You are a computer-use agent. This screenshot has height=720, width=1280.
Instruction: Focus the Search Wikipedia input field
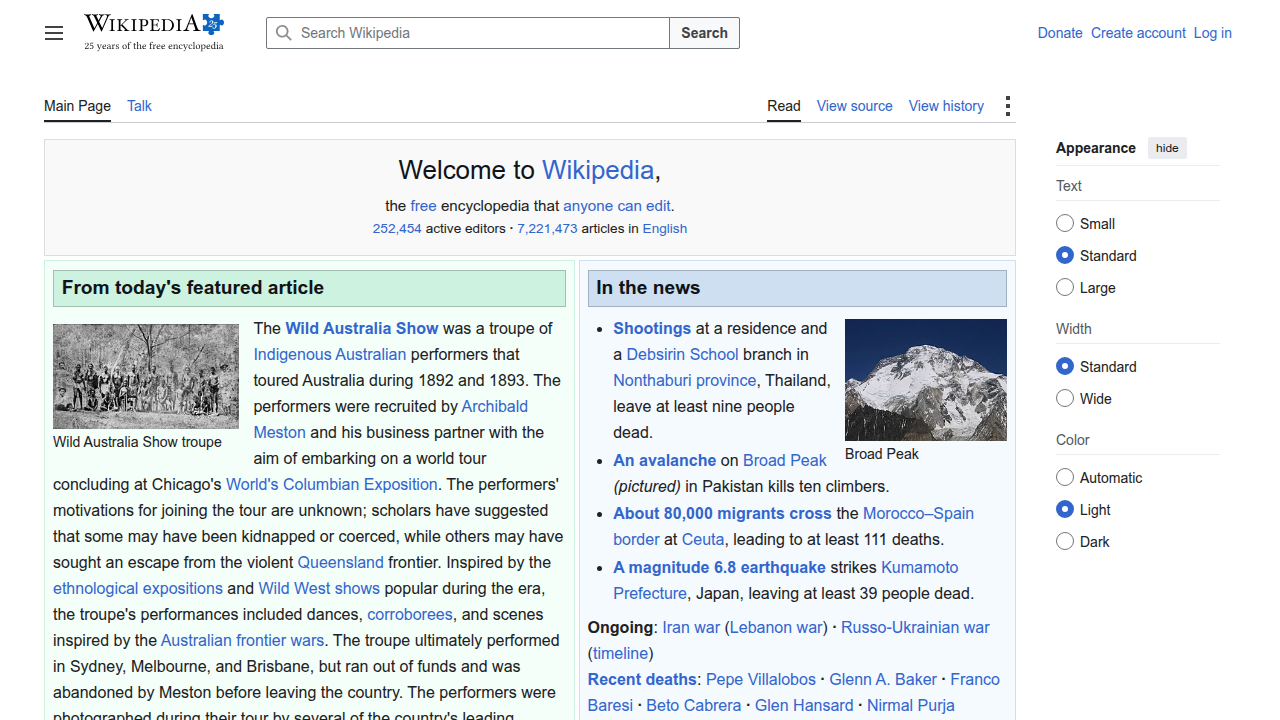468,33
